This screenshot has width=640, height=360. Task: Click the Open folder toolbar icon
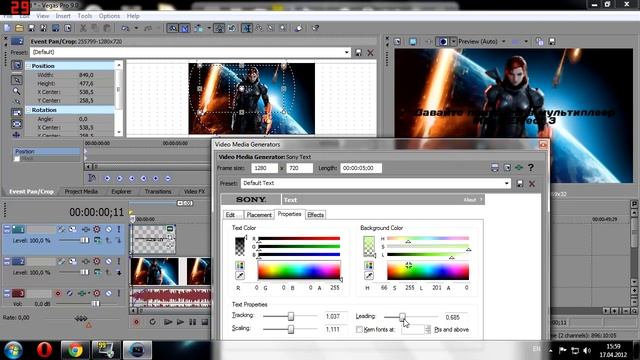click(x=19, y=28)
